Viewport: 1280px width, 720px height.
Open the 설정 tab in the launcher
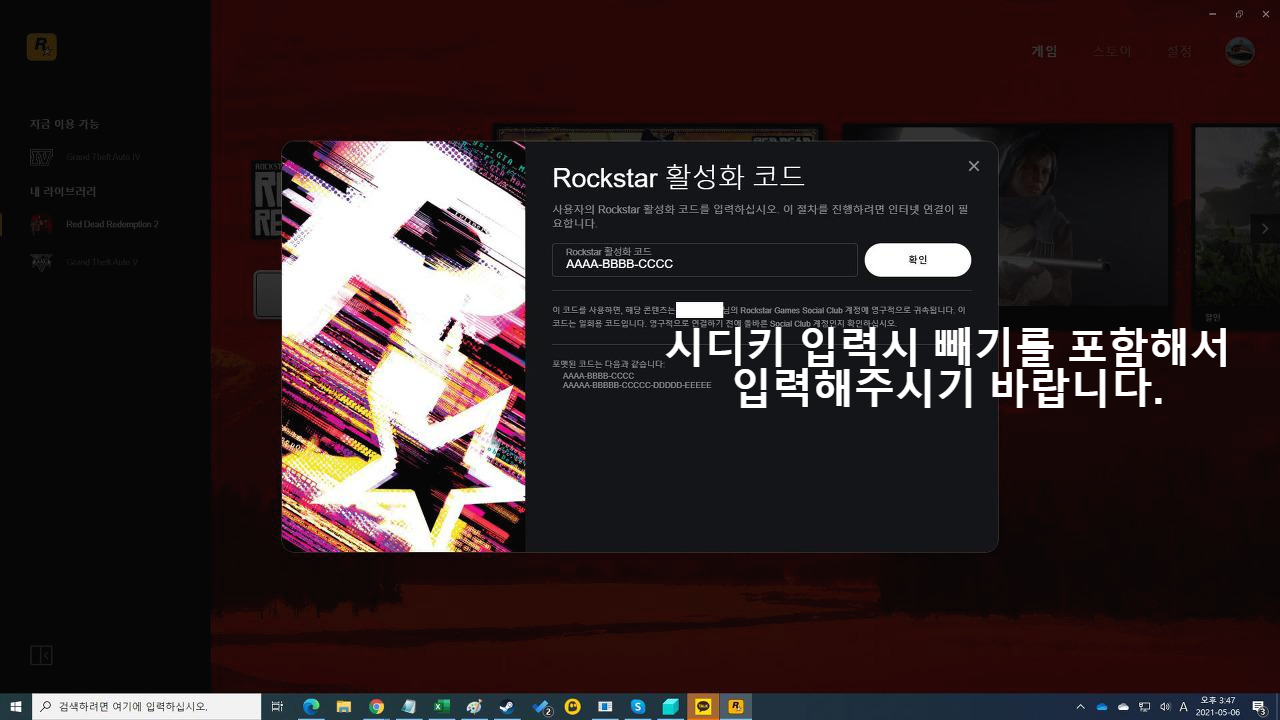tap(1180, 51)
